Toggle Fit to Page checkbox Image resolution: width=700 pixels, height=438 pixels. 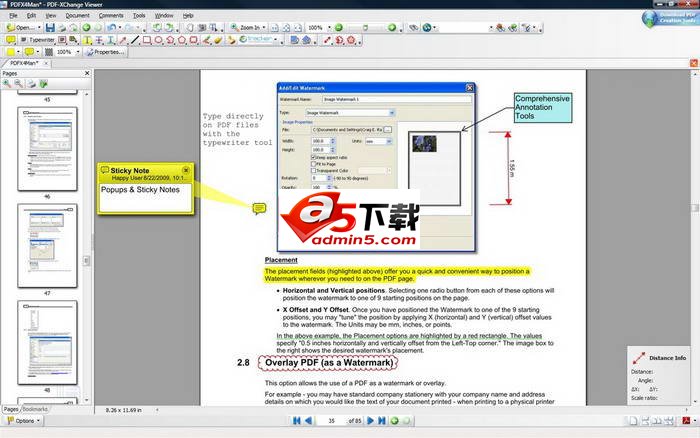313,164
